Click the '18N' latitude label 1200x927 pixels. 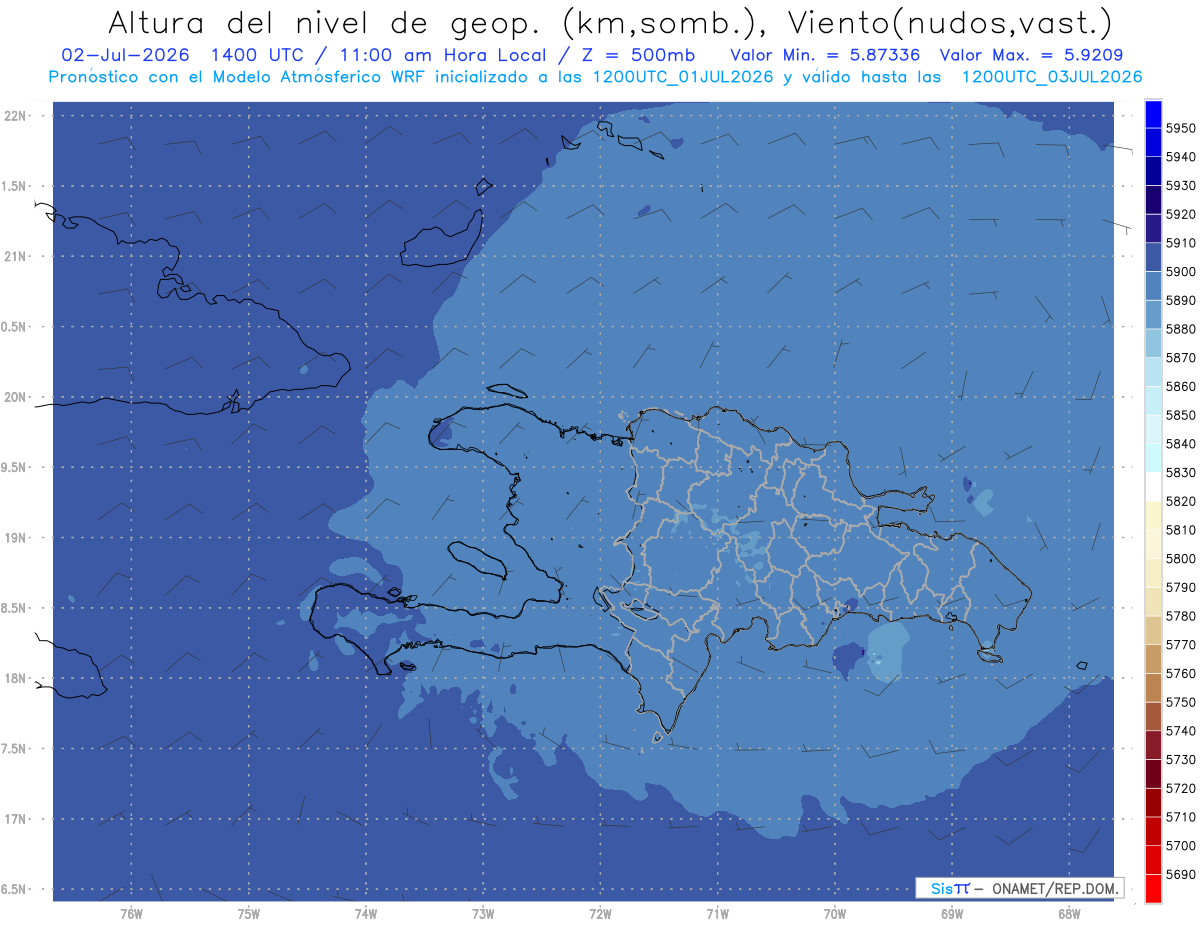15,678
